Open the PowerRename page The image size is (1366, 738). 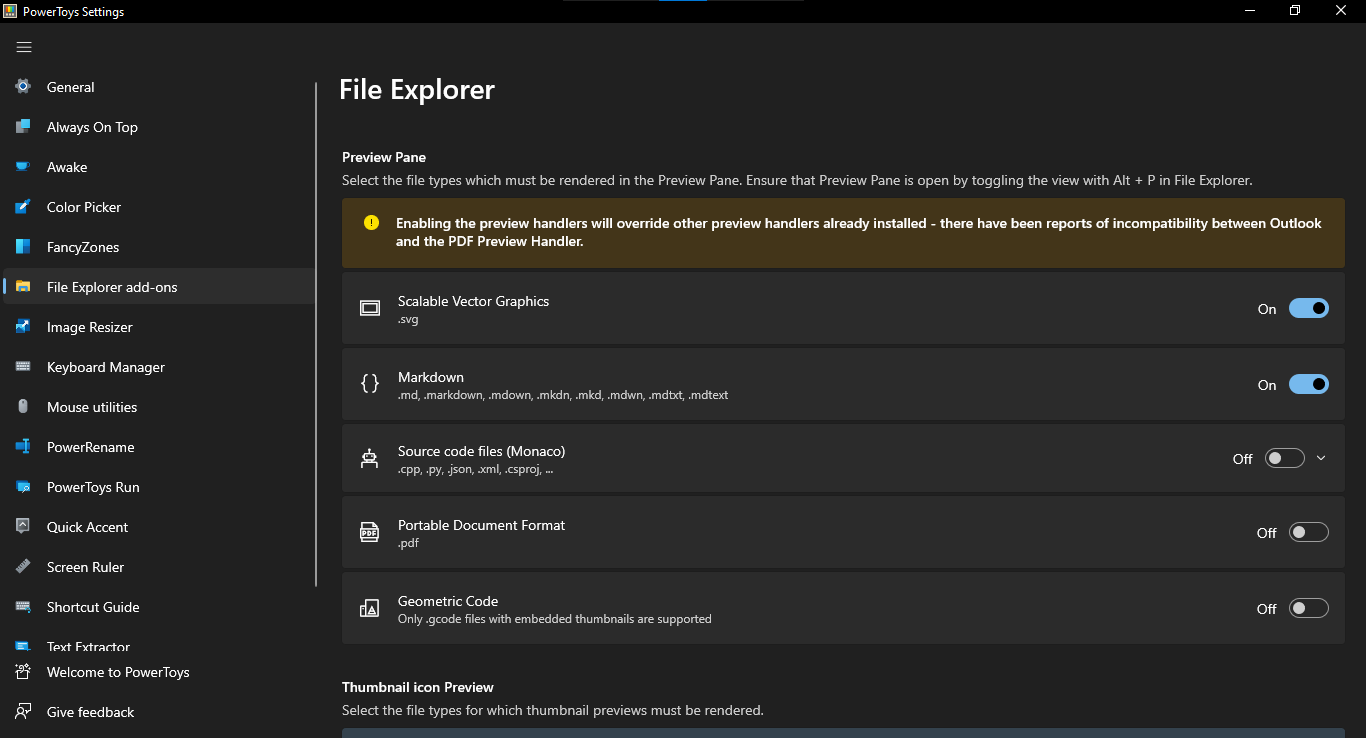coord(159,447)
